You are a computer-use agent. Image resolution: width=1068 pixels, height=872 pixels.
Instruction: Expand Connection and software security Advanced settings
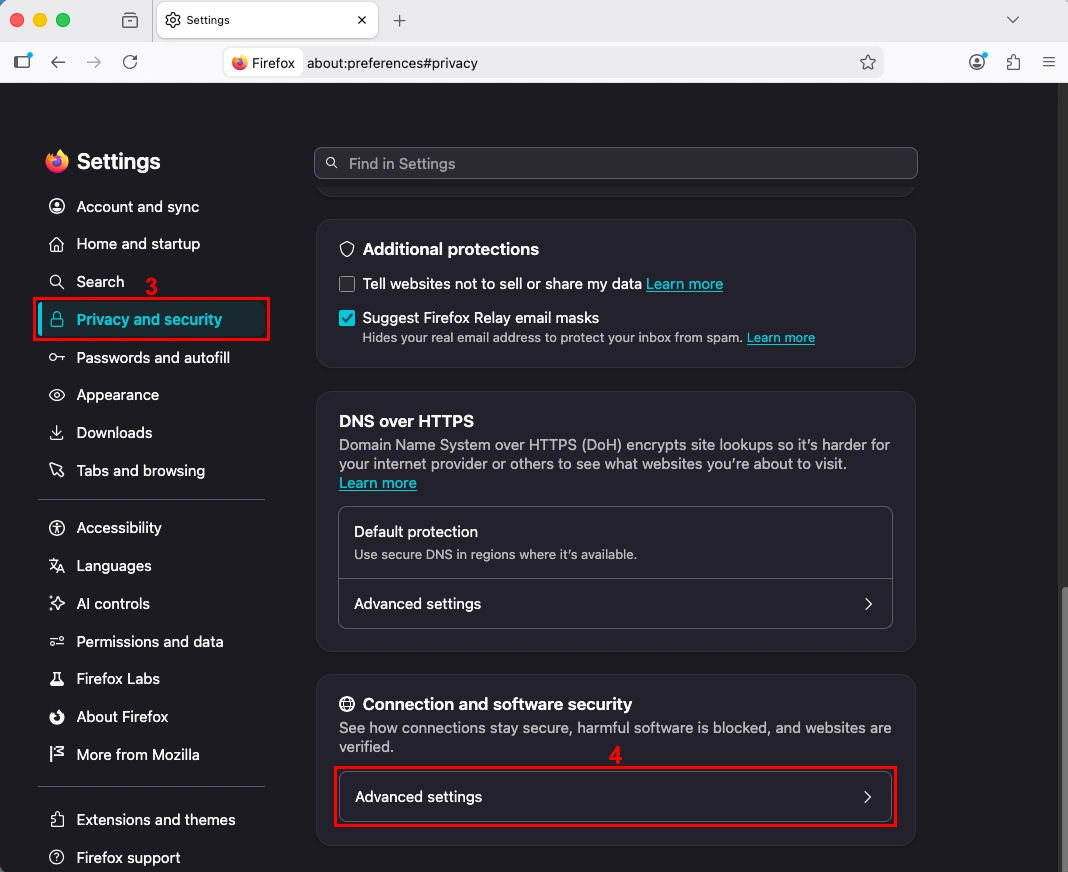coord(616,797)
